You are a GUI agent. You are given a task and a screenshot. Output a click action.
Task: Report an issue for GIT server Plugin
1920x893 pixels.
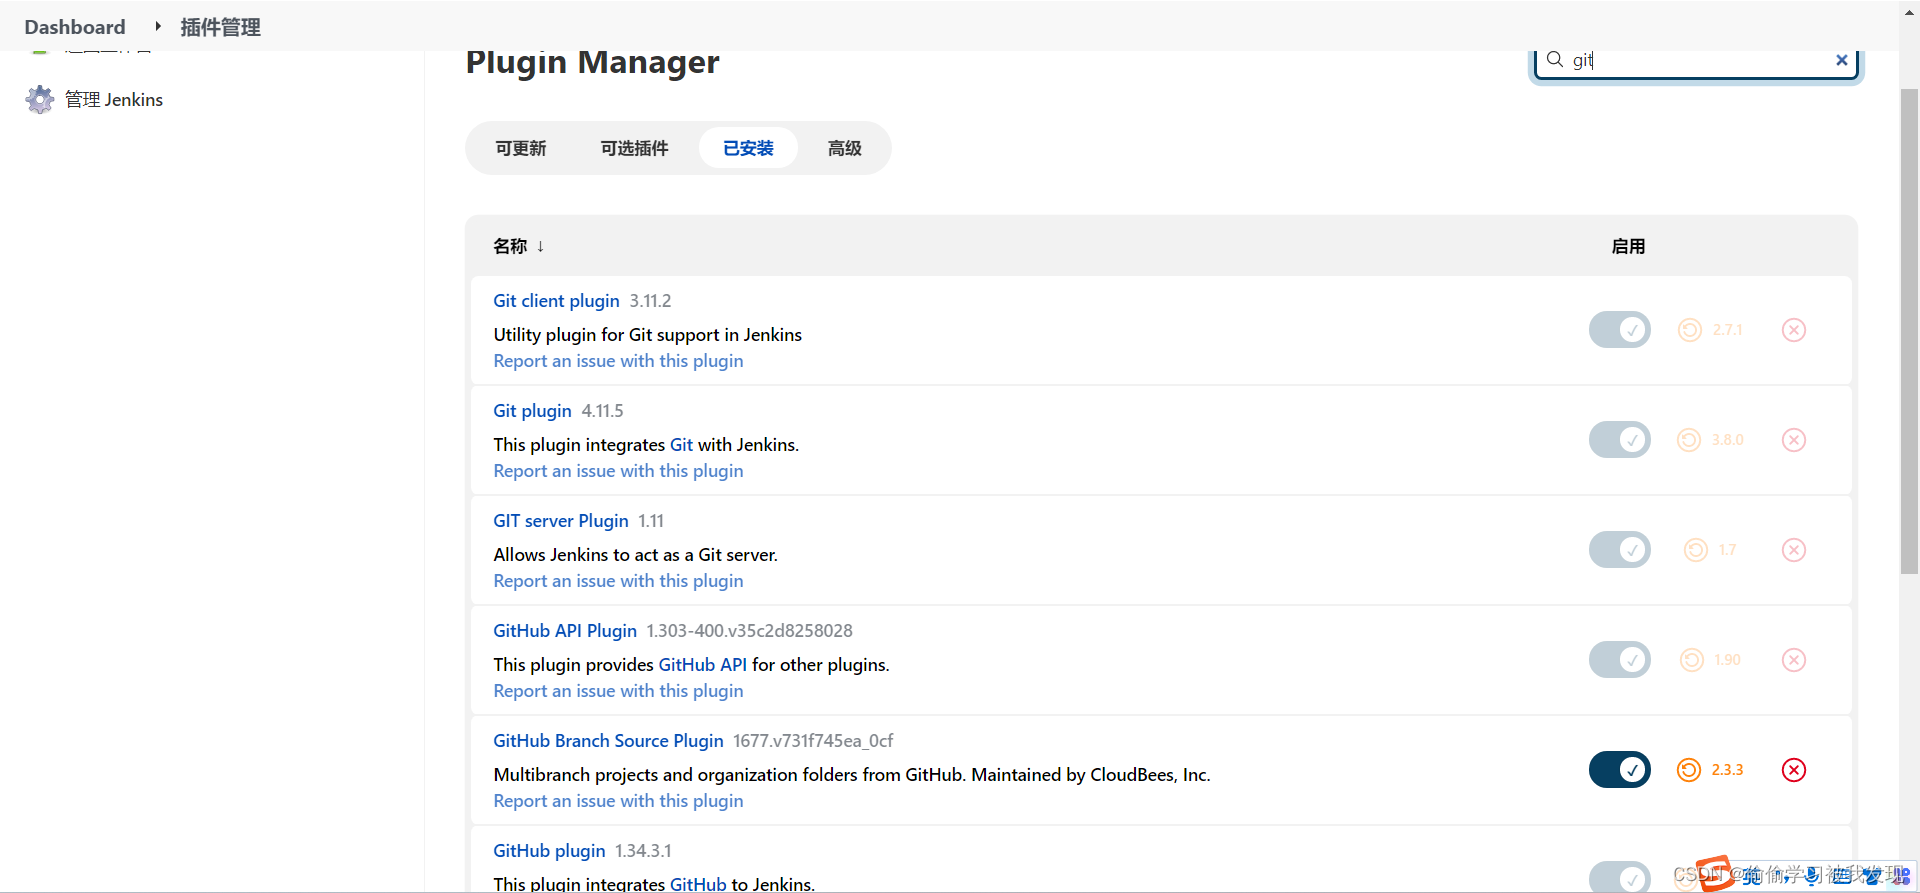618,581
